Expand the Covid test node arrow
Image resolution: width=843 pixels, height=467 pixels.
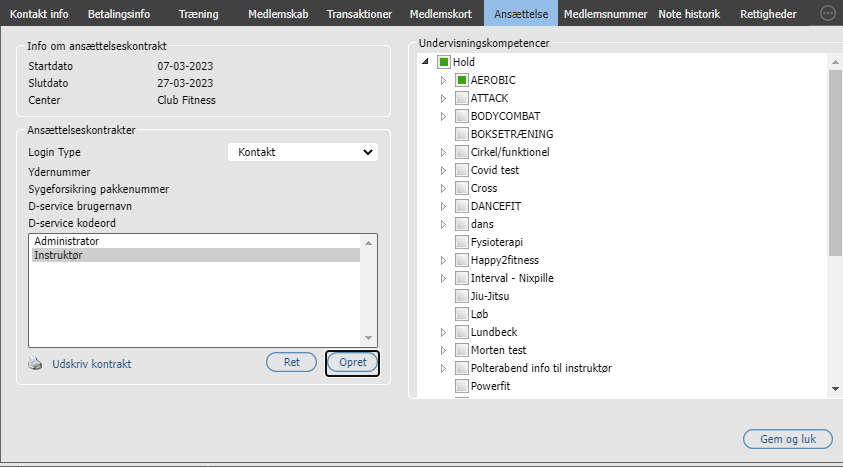443,170
